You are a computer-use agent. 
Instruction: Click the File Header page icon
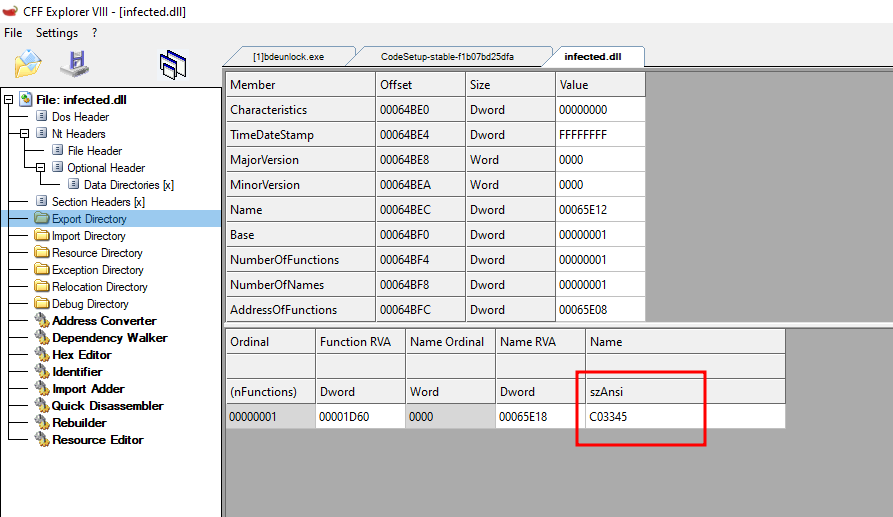58,150
